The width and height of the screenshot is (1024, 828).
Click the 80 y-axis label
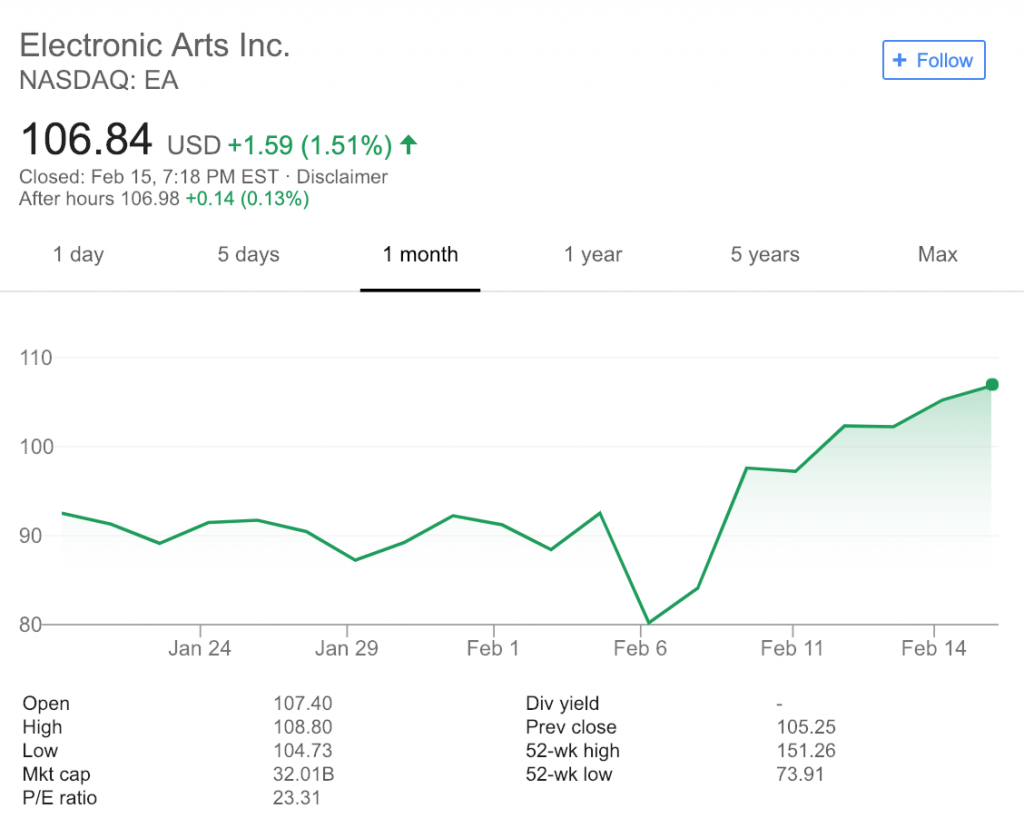click(31, 625)
